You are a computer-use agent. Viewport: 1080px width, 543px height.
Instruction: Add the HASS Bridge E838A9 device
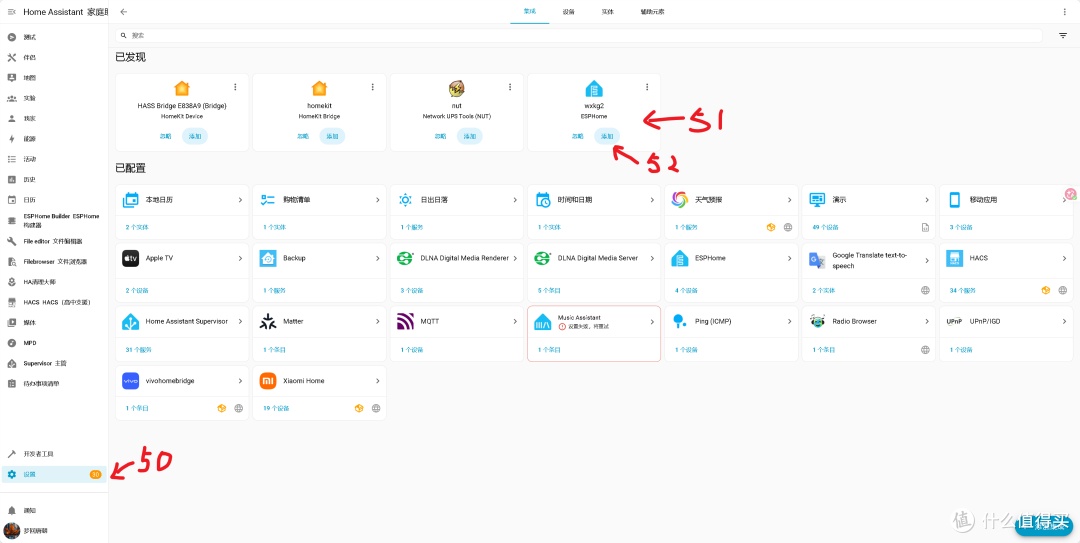(195, 136)
